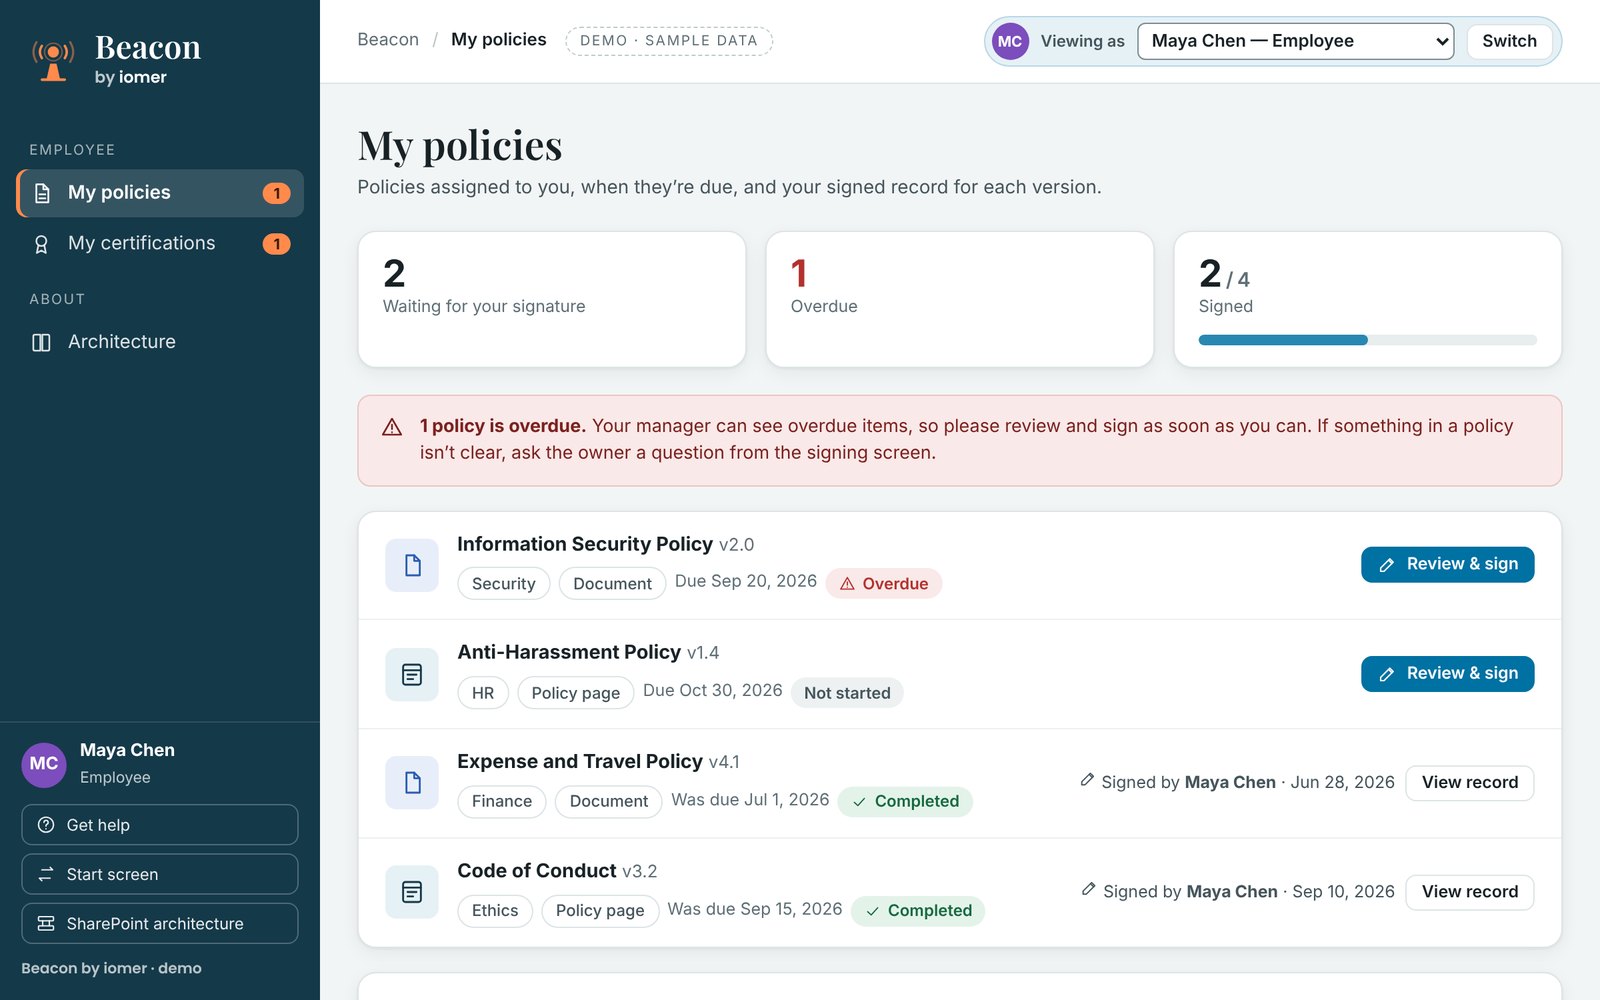Open Architecture in the sidebar

click(x=160, y=342)
